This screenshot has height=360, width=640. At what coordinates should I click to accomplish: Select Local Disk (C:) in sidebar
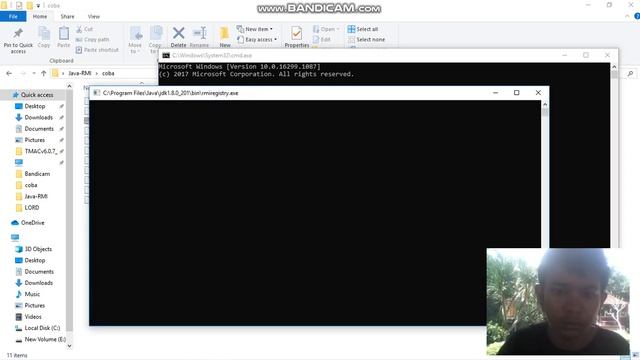pyautogui.click(x=42, y=328)
